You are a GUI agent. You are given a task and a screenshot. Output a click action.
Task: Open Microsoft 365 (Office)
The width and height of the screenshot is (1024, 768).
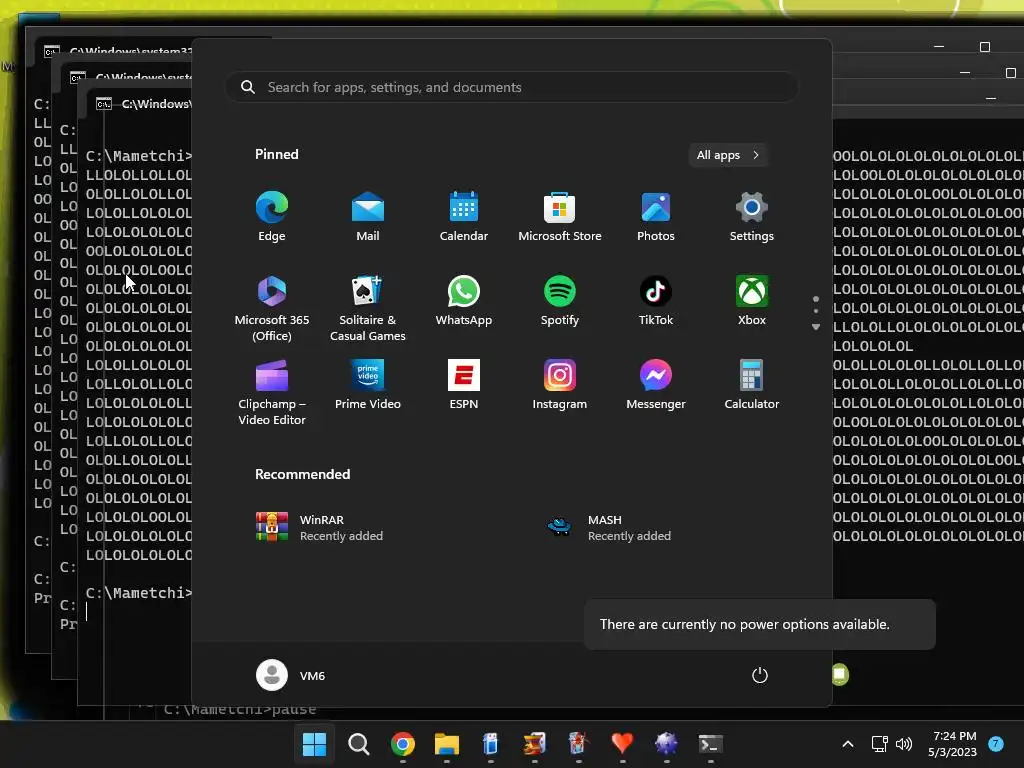(x=272, y=309)
